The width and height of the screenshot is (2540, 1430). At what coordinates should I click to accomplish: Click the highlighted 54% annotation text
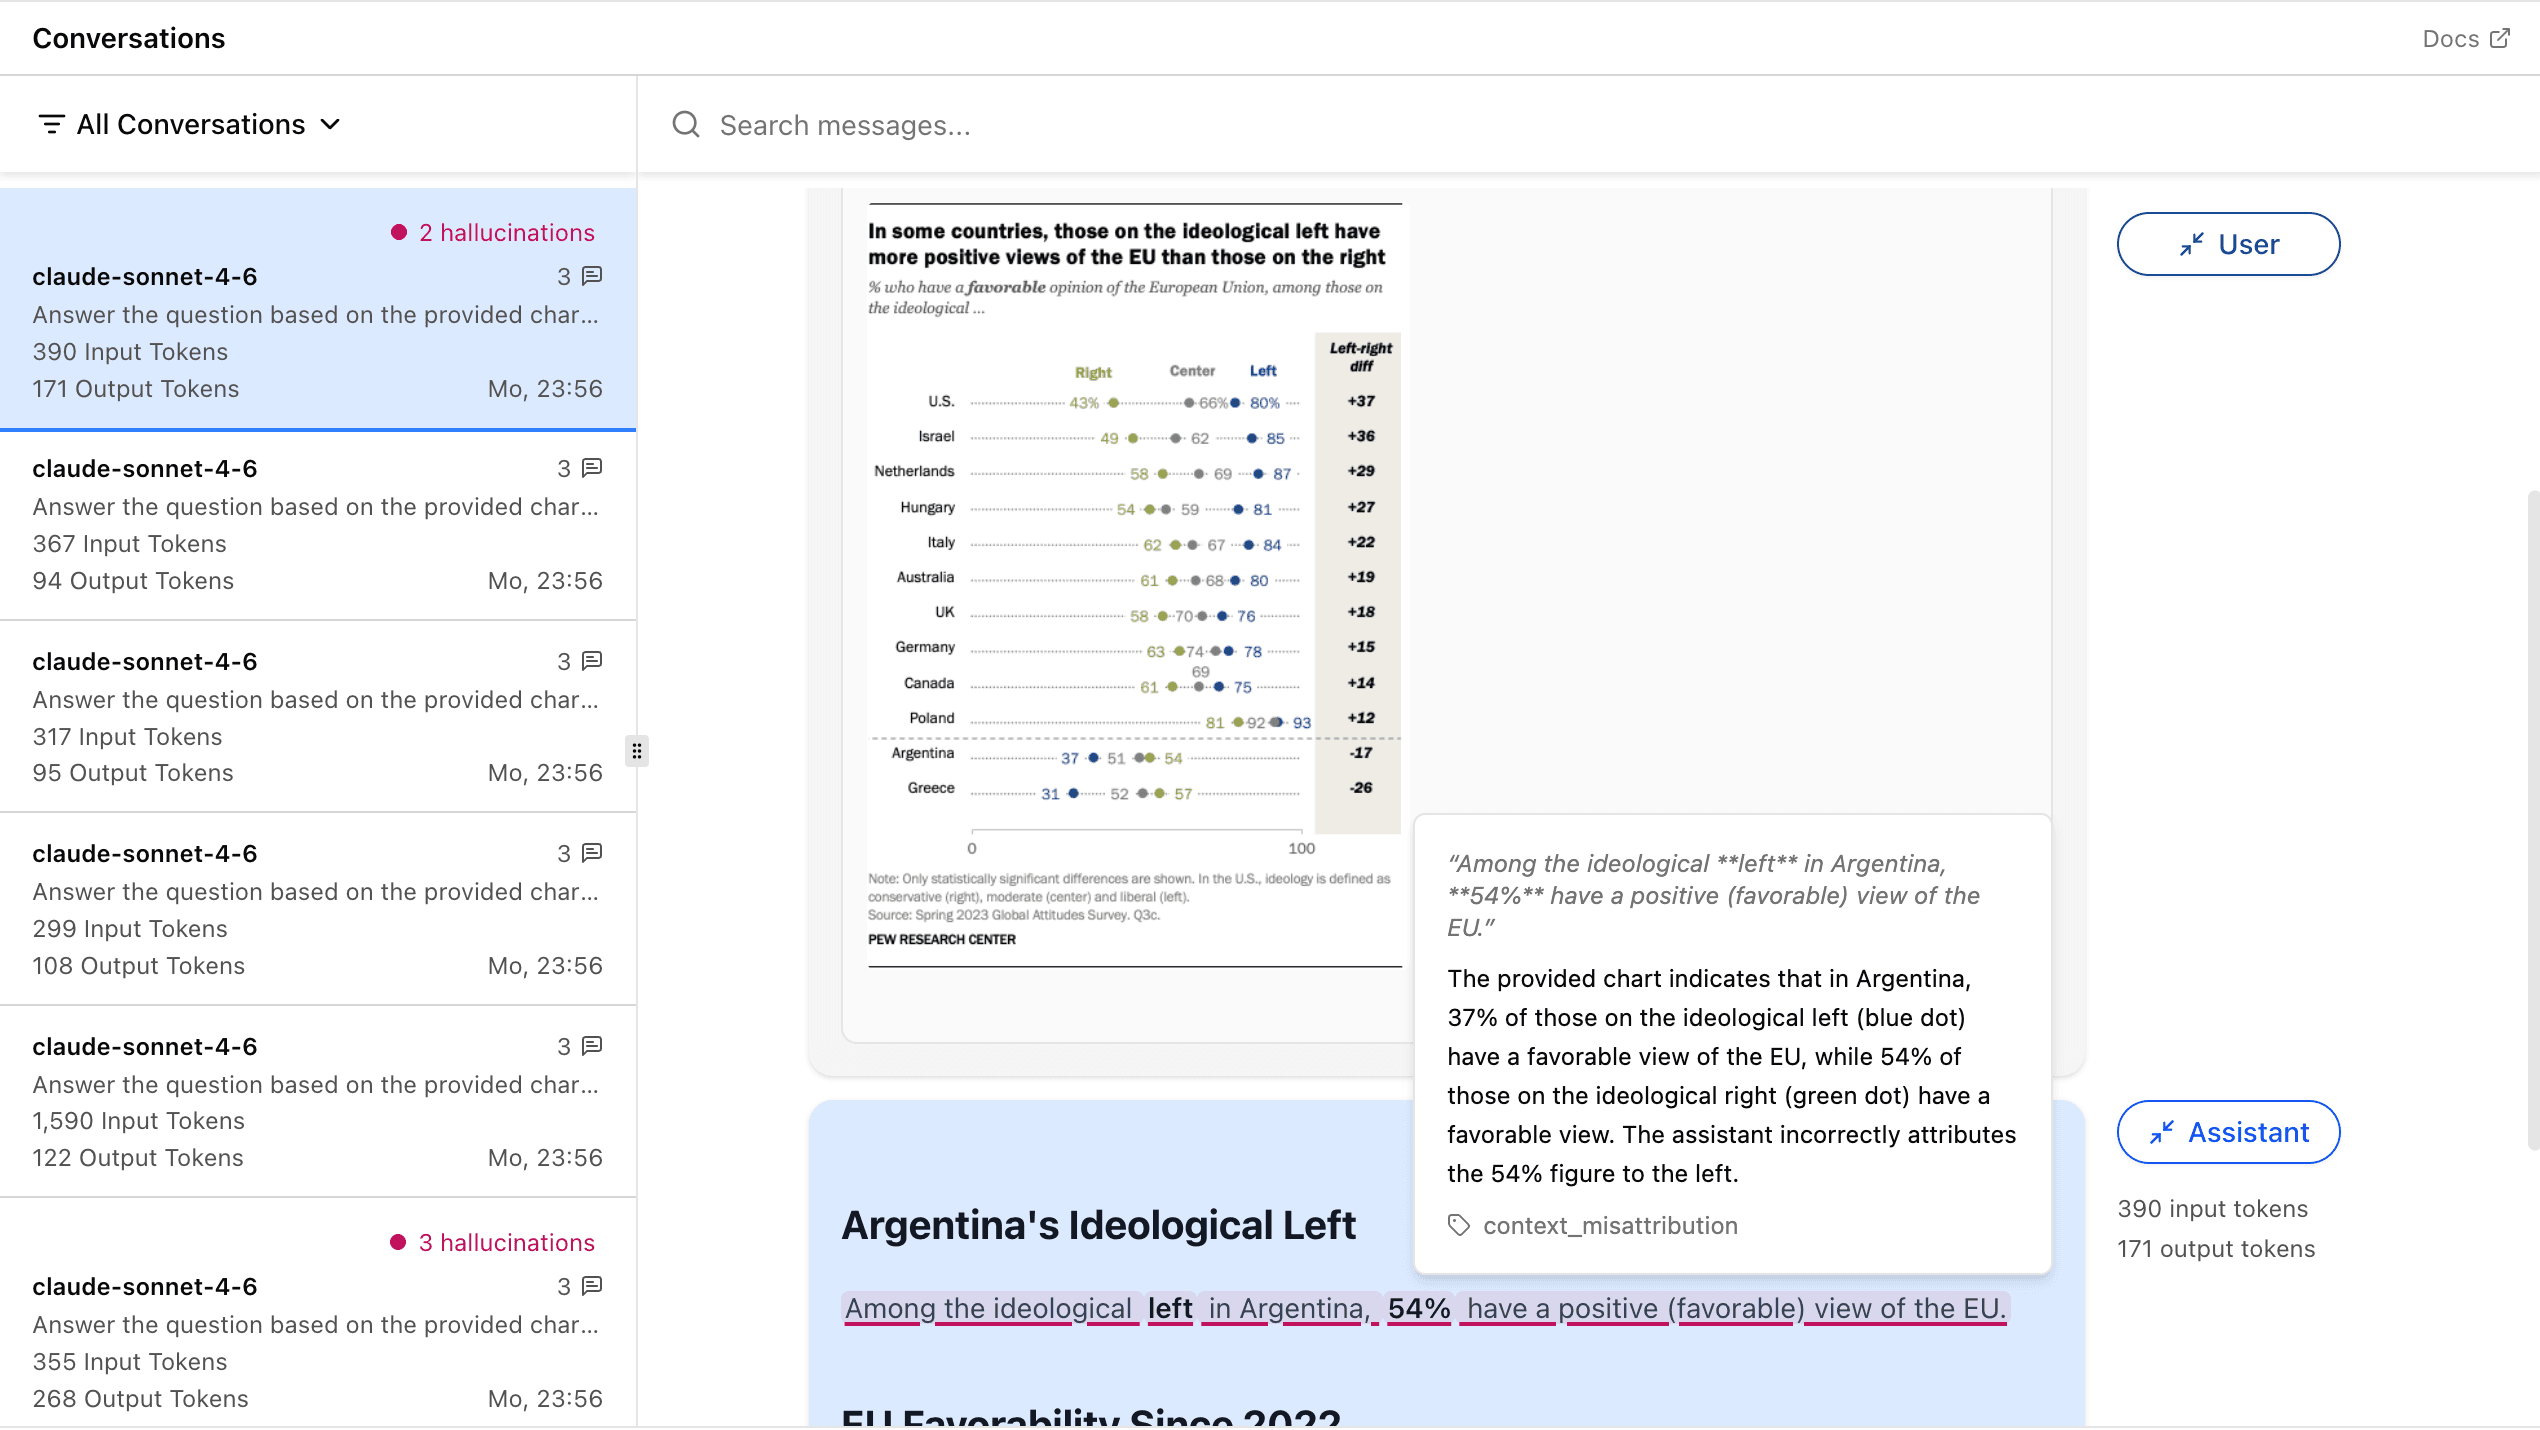(1417, 1308)
